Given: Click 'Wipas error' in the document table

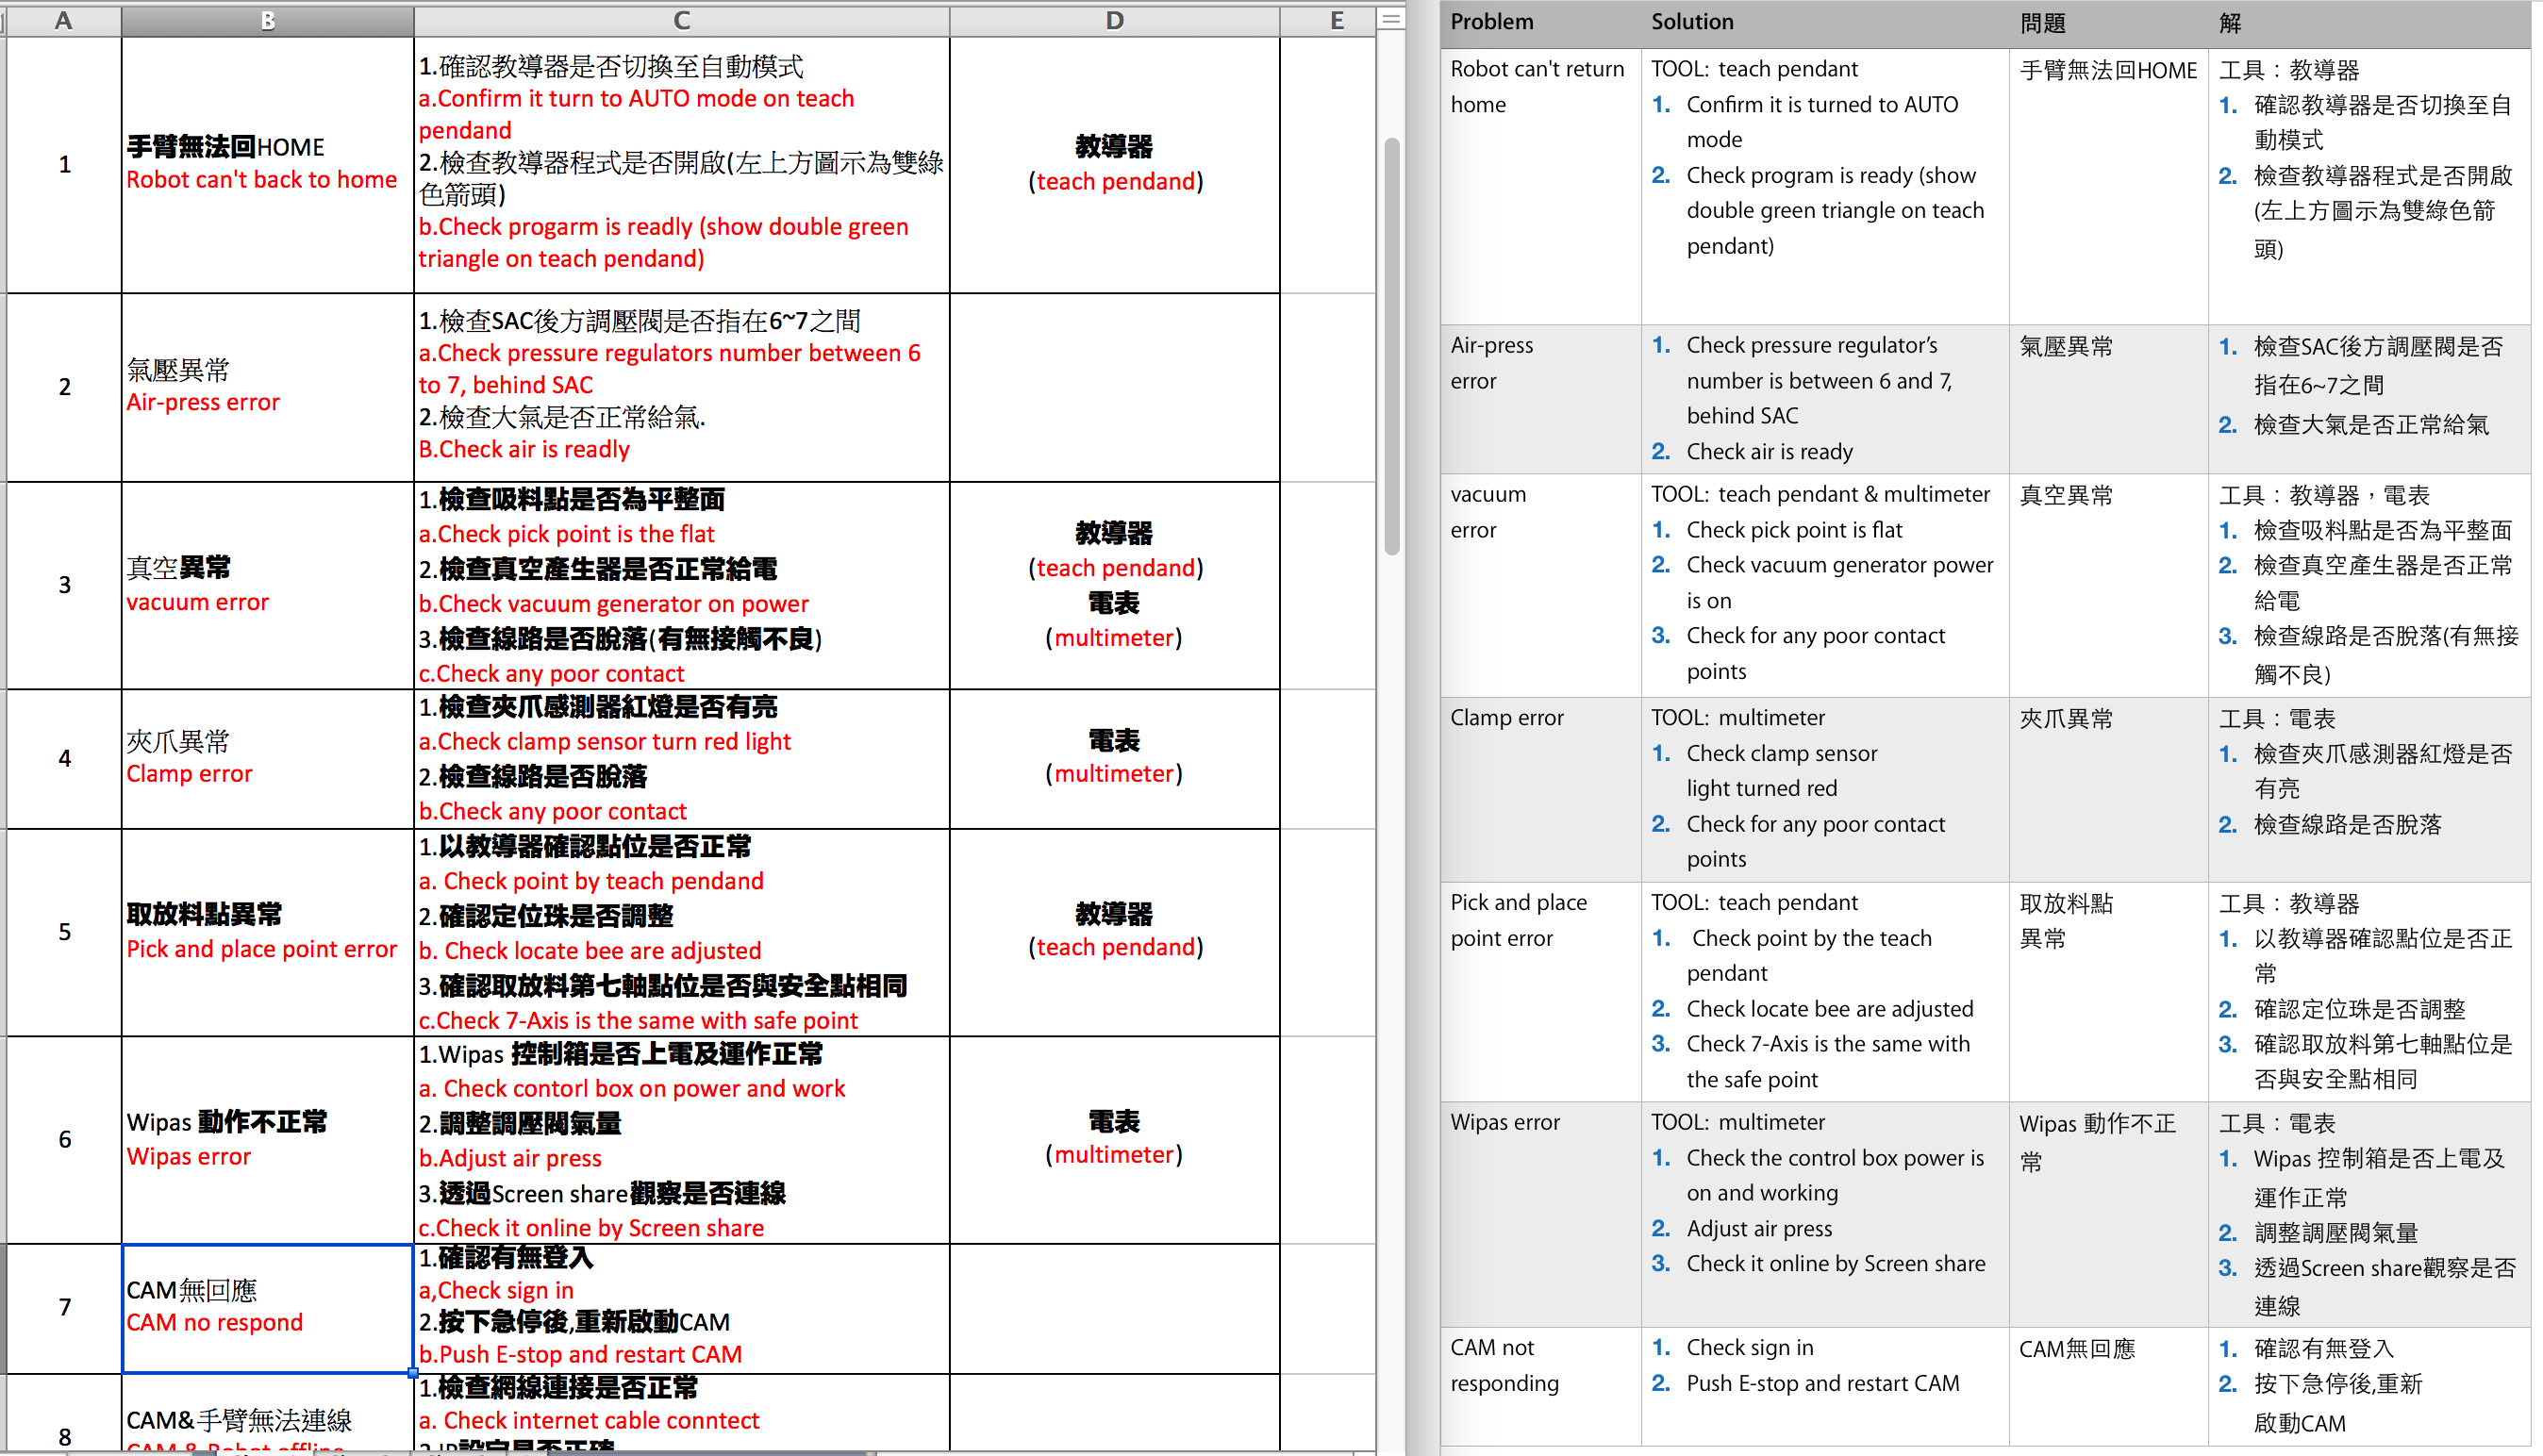Looking at the screenshot, I should [x=1505, y=1123].
